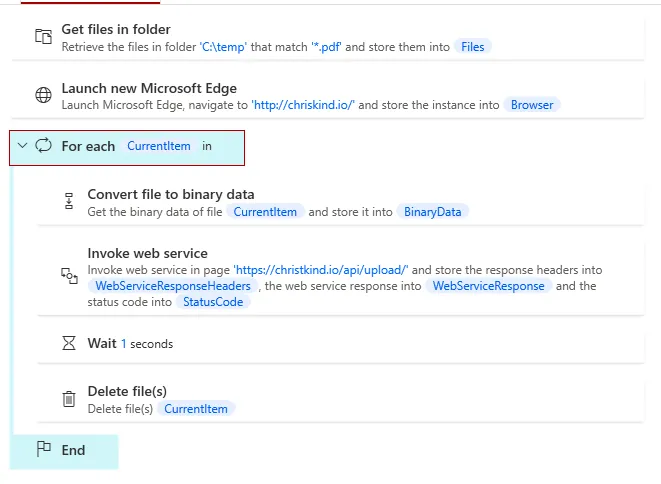Click the Convert file to binary icon
The image size is (661, 484).
coord(69,202)
